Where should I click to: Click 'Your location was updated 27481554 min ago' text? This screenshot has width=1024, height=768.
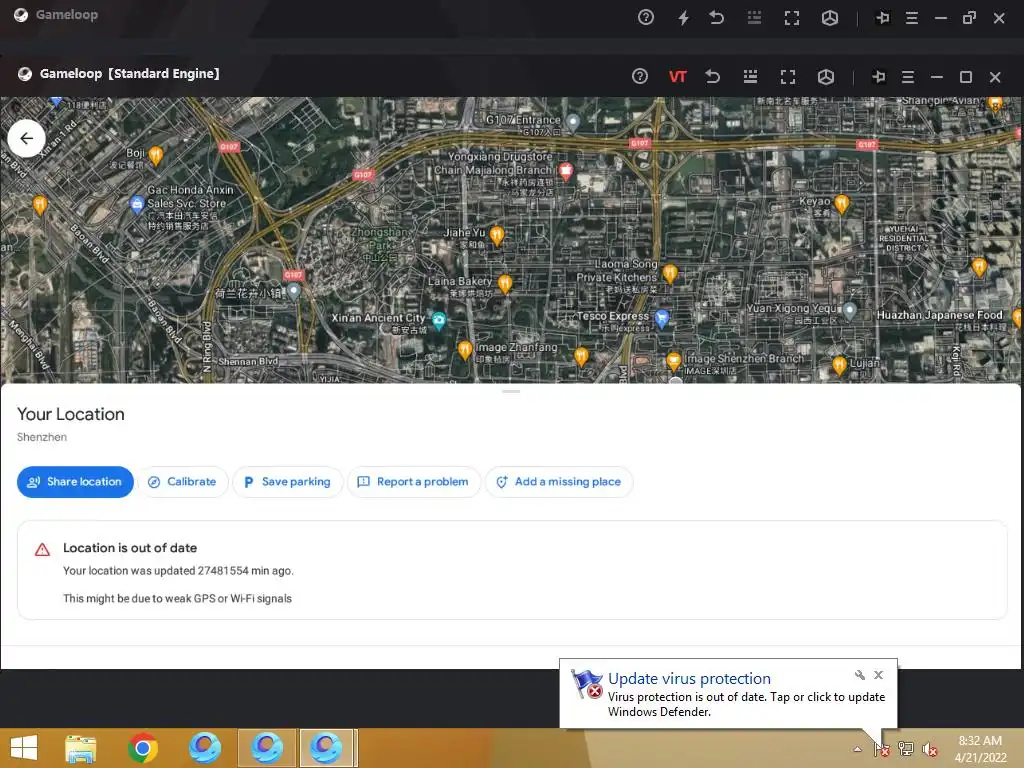pyautogui.click(x=178, y=571)
